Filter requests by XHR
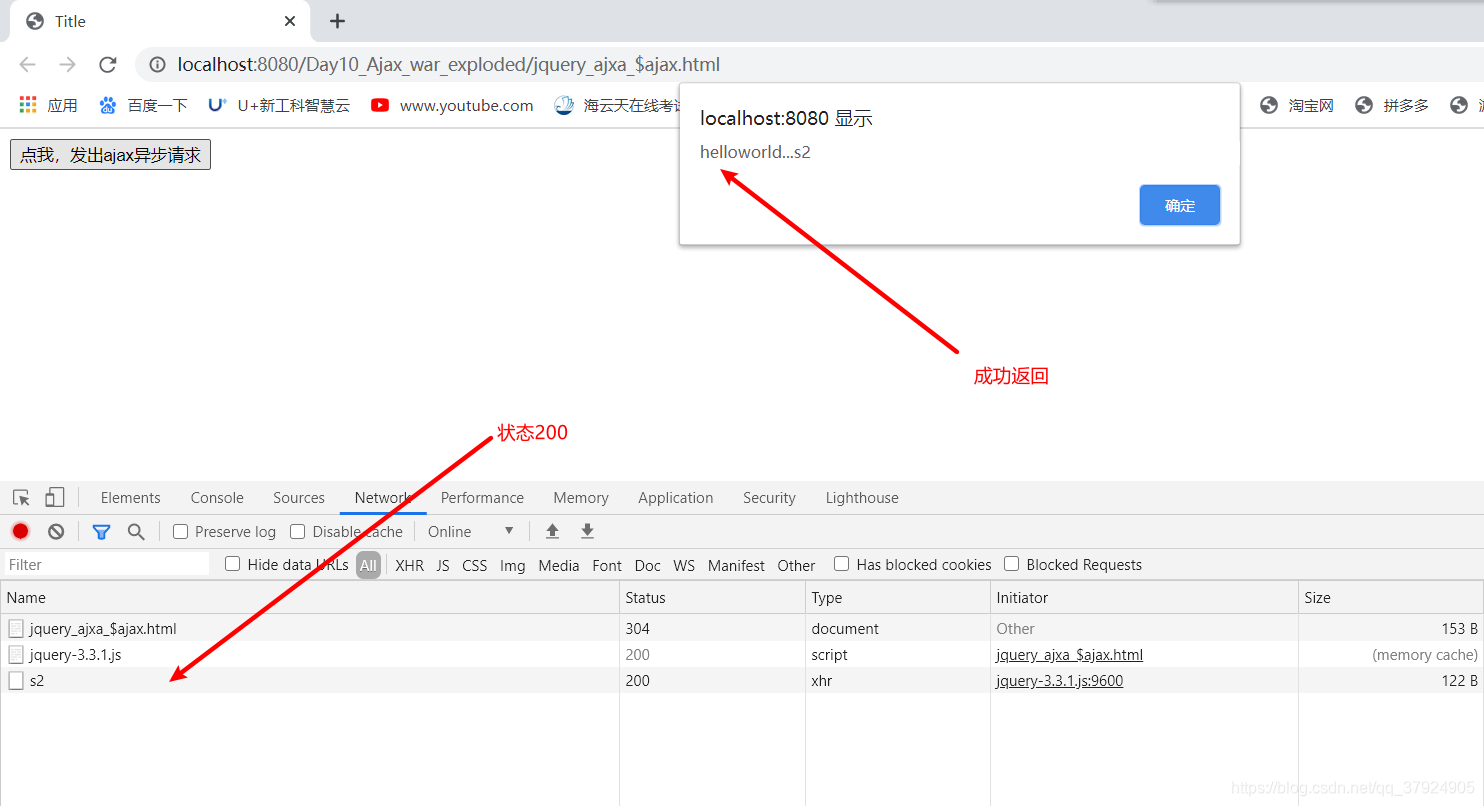Image resolution: width=1484 pixels, height=806 pixels. coord(409,565)
